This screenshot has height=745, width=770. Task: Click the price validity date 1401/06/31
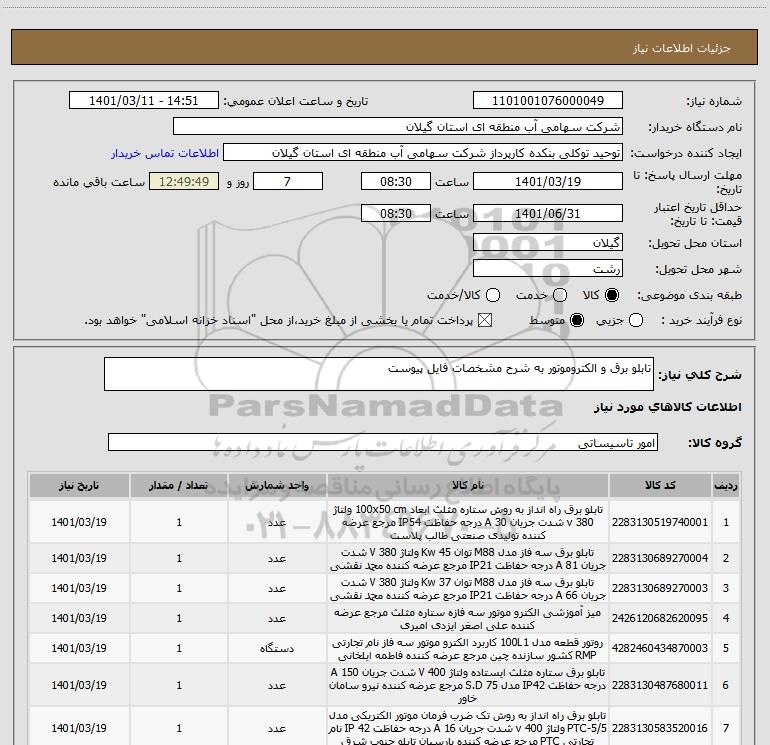pos(548,214)
